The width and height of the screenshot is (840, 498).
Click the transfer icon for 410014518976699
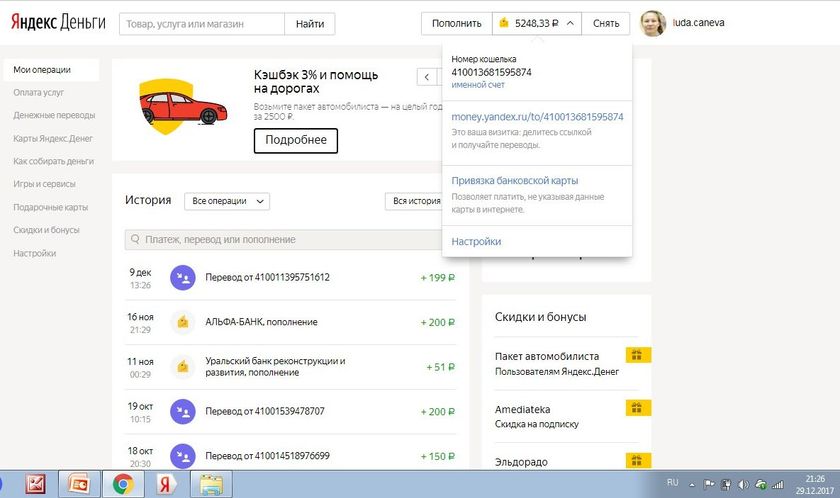tap(183, 456)
